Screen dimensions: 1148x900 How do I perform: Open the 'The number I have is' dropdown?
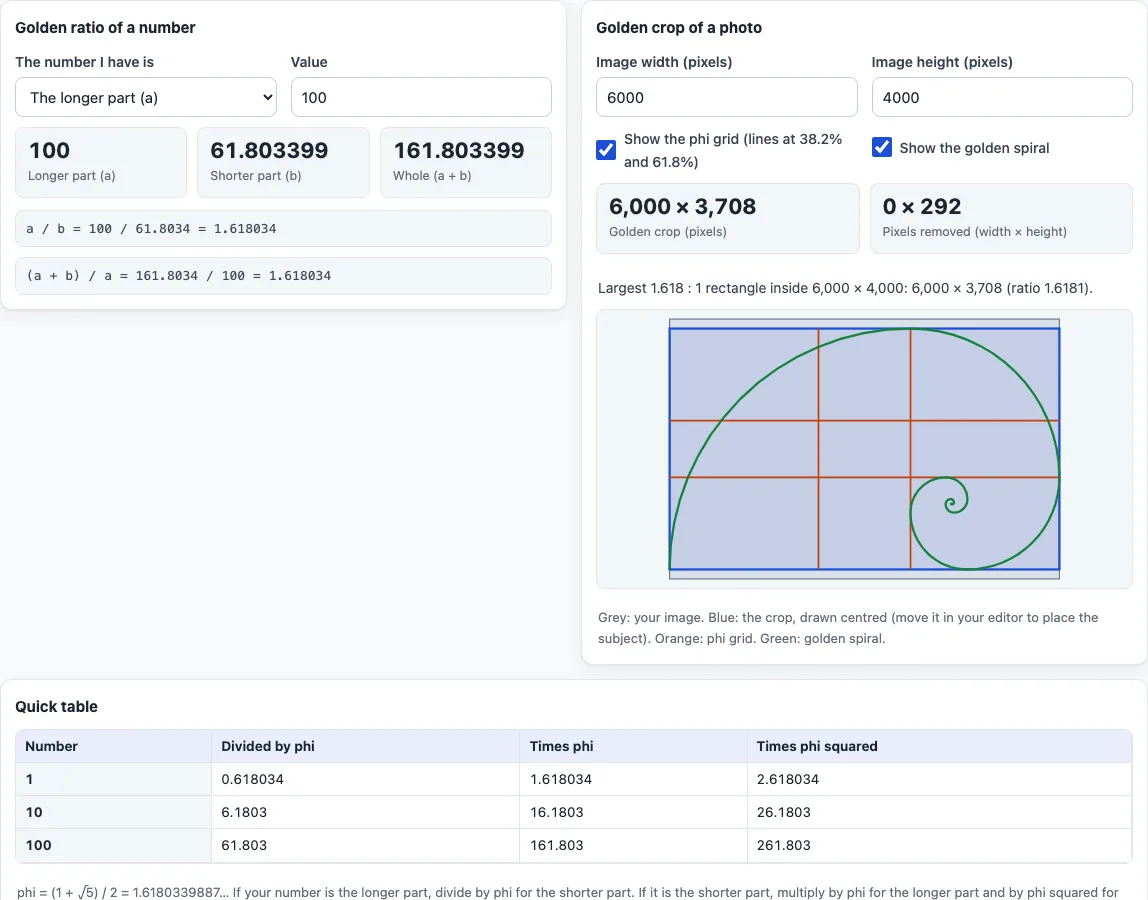(146, 97)
